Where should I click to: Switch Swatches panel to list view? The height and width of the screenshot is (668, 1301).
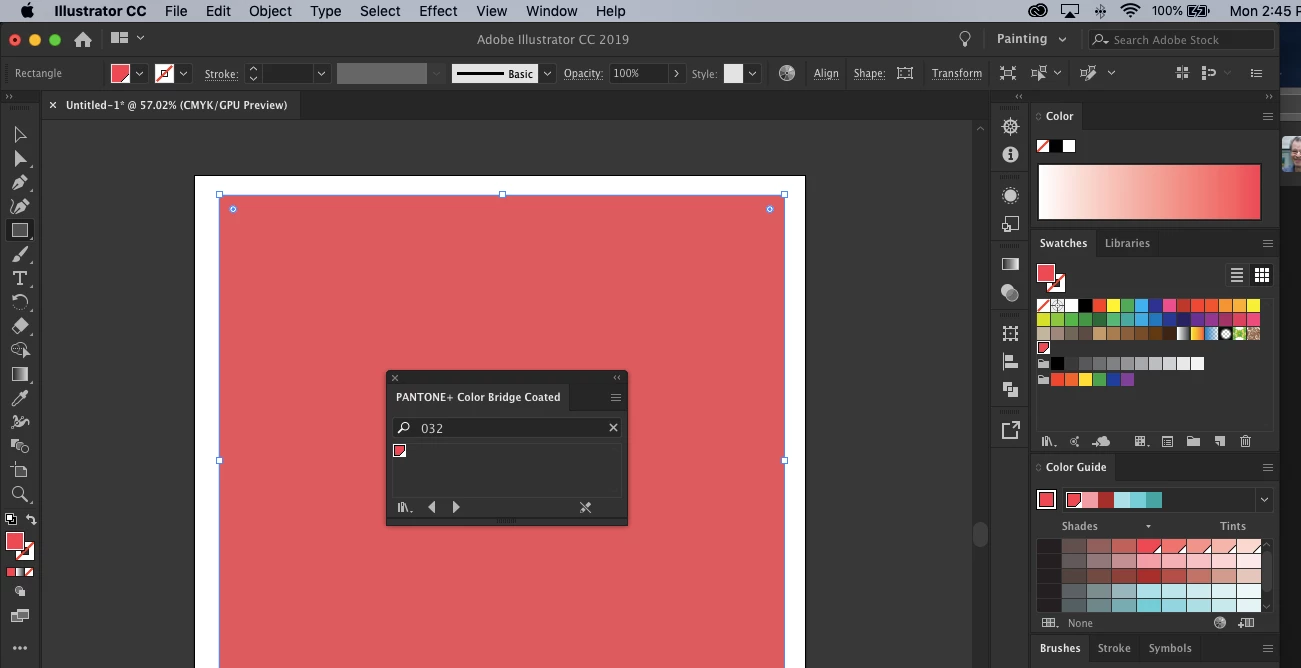(x=1237, y=275)
